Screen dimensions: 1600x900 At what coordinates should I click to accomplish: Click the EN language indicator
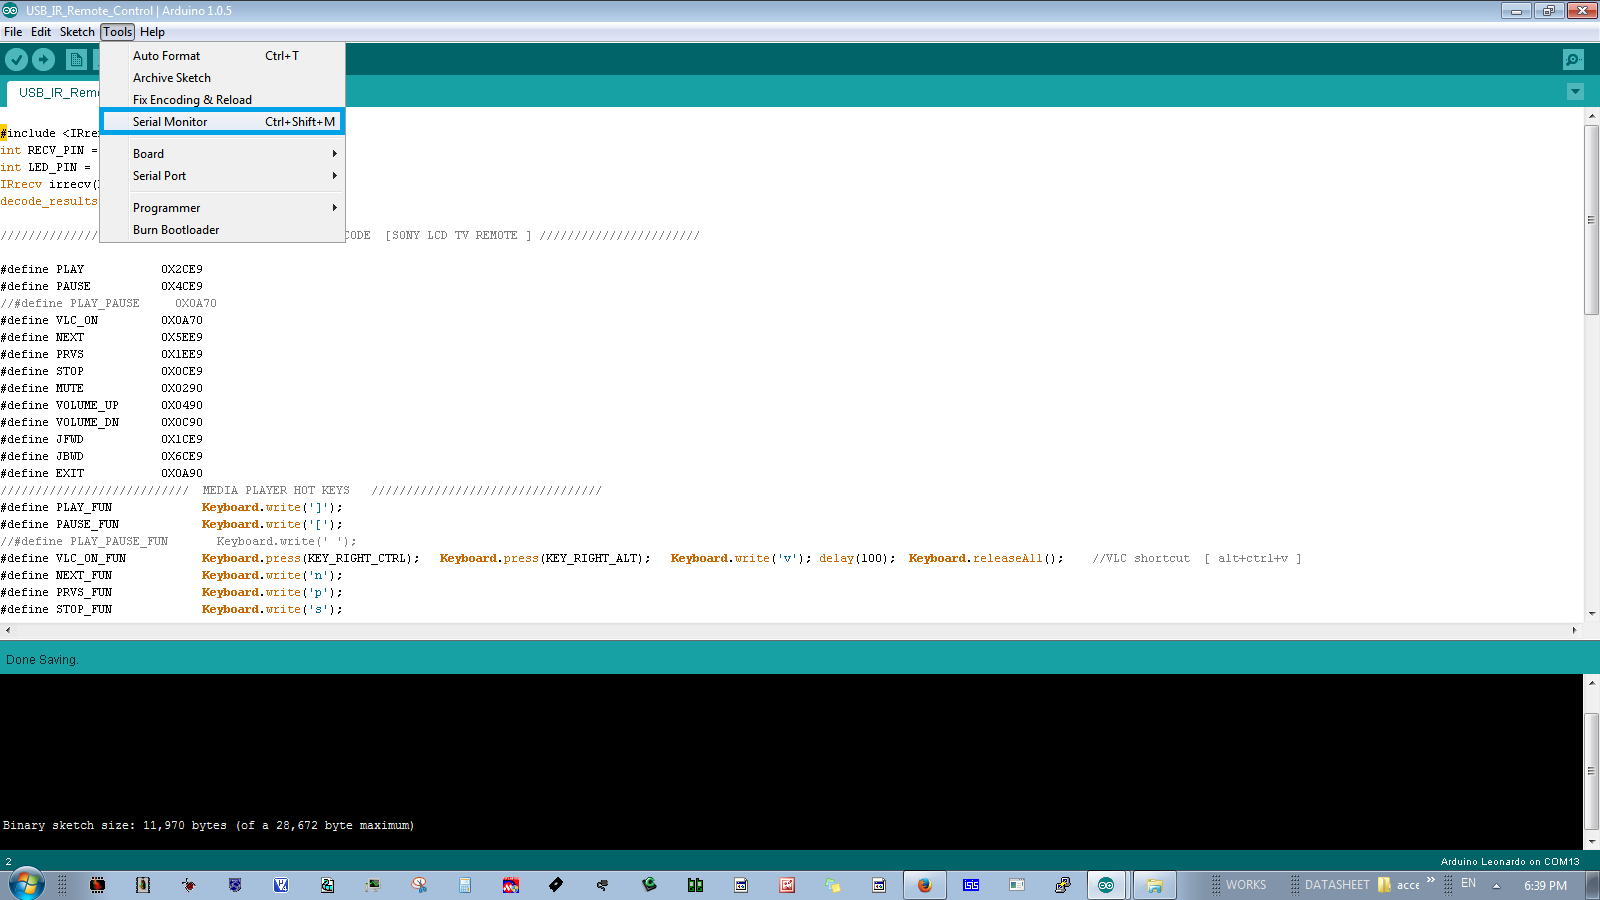(1468, 884)
